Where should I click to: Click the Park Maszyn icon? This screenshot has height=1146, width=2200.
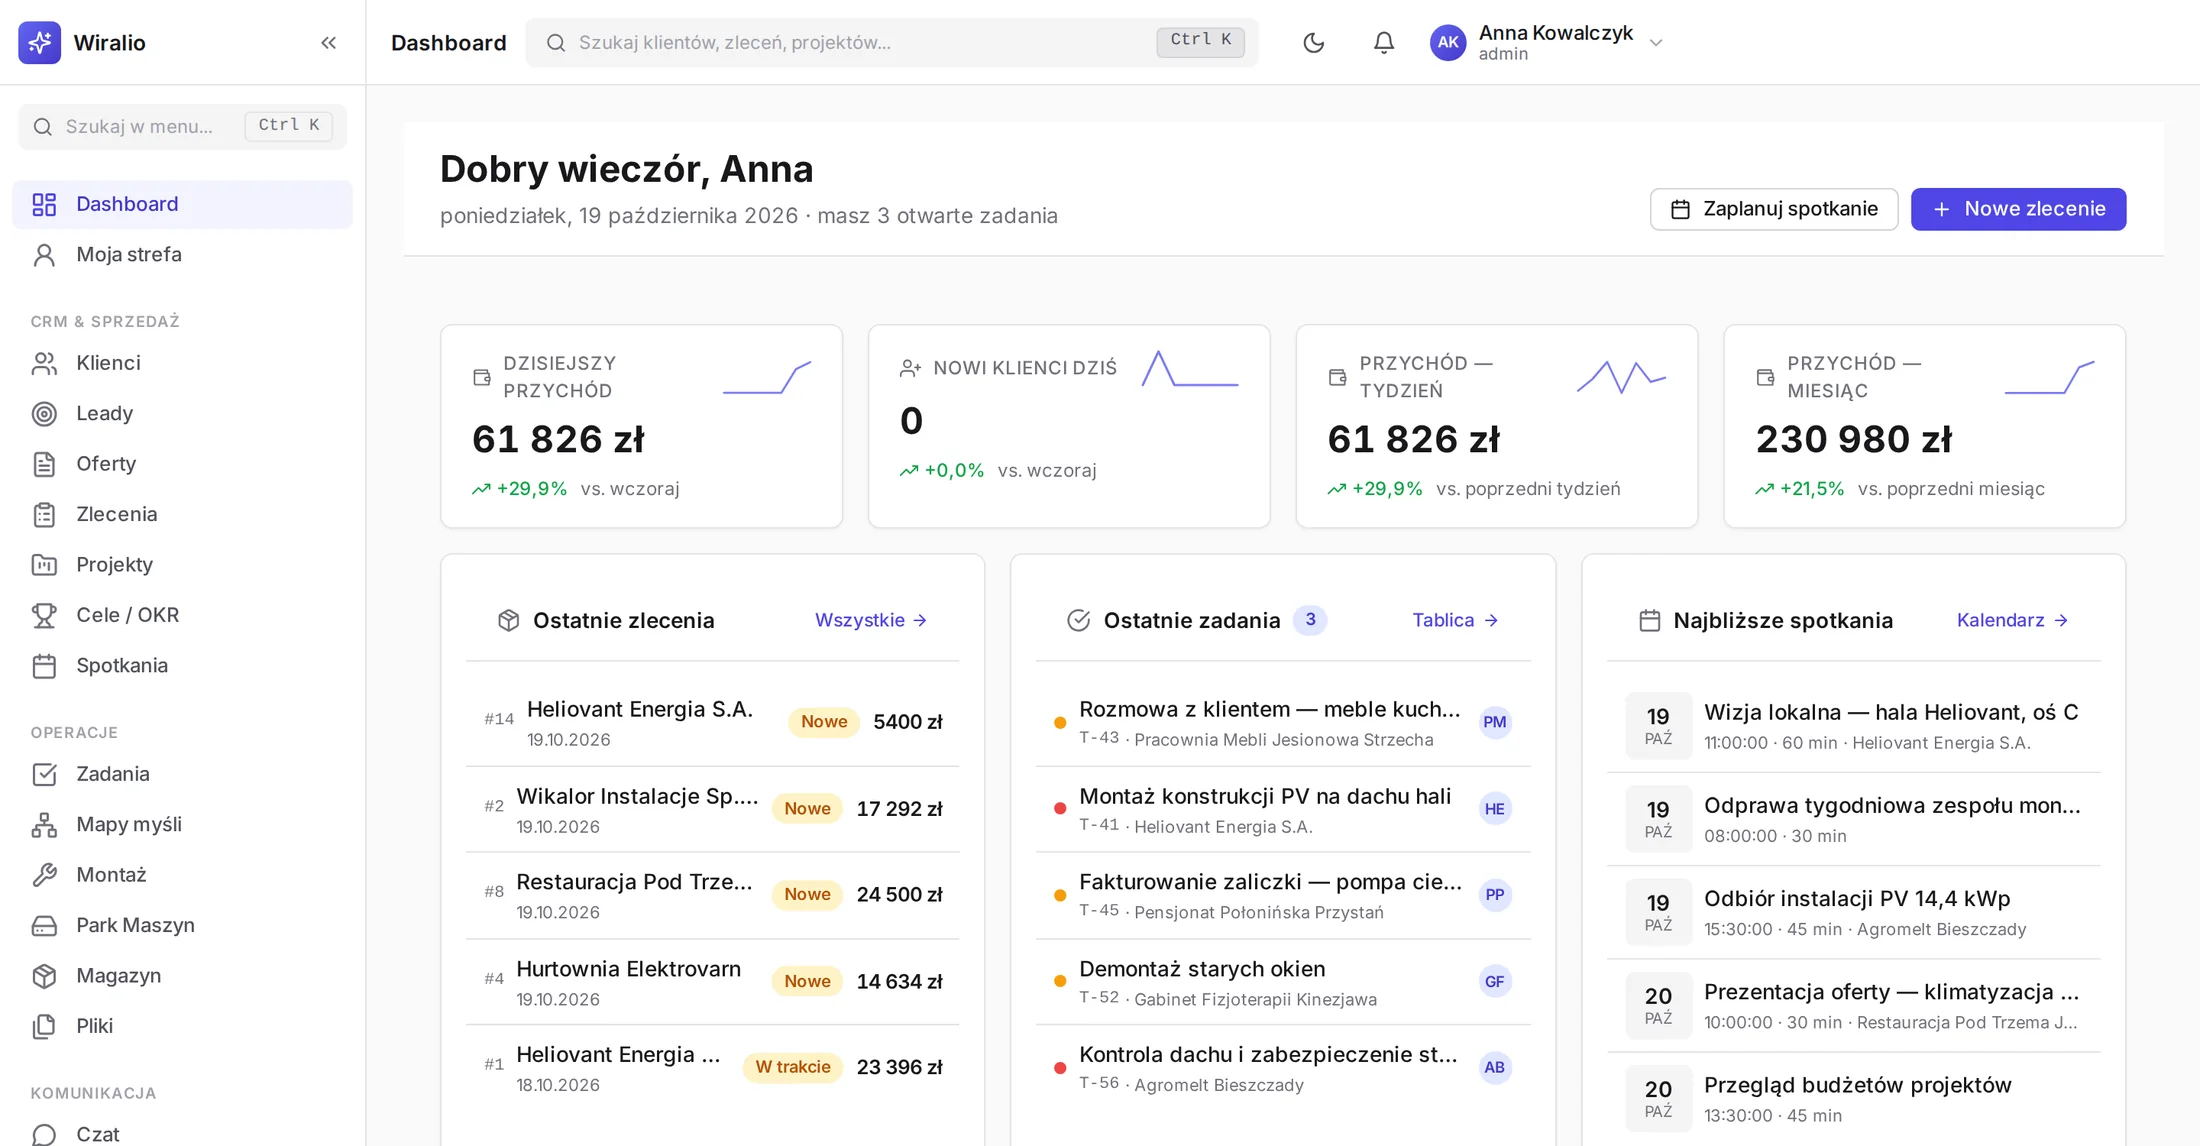(44, 925)
